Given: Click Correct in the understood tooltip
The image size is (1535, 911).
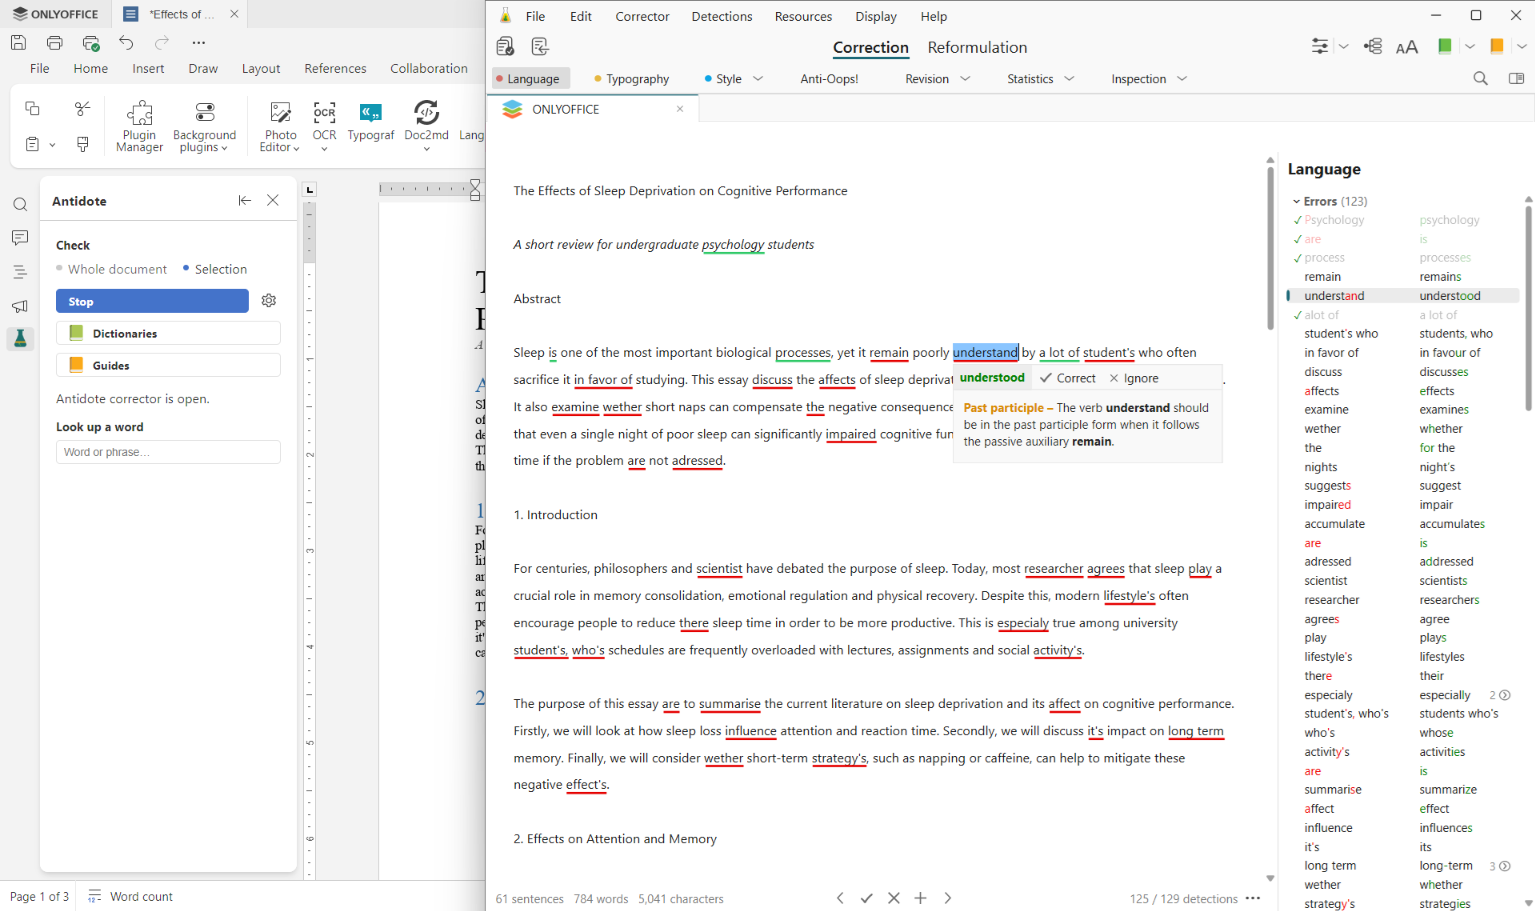Looking at the screenshot, I should click(x=1067, y=378).
